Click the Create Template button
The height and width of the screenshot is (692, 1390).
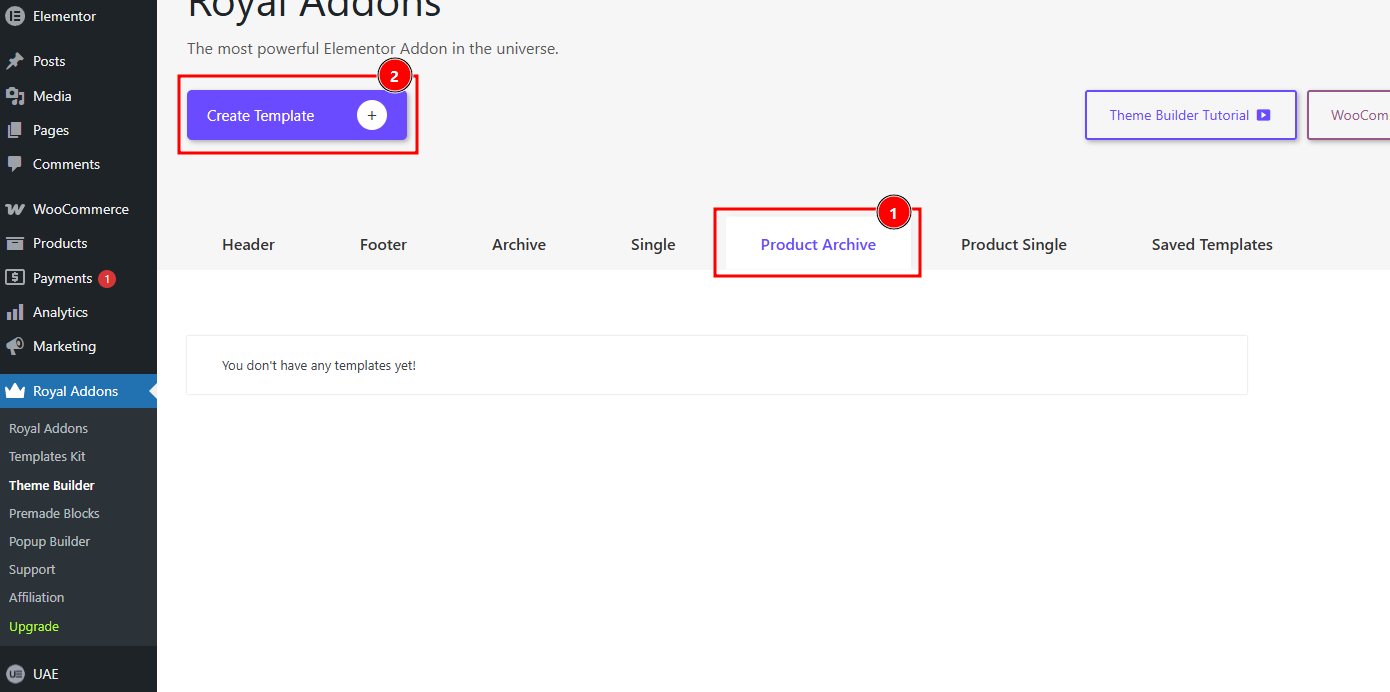pos(297,116)
